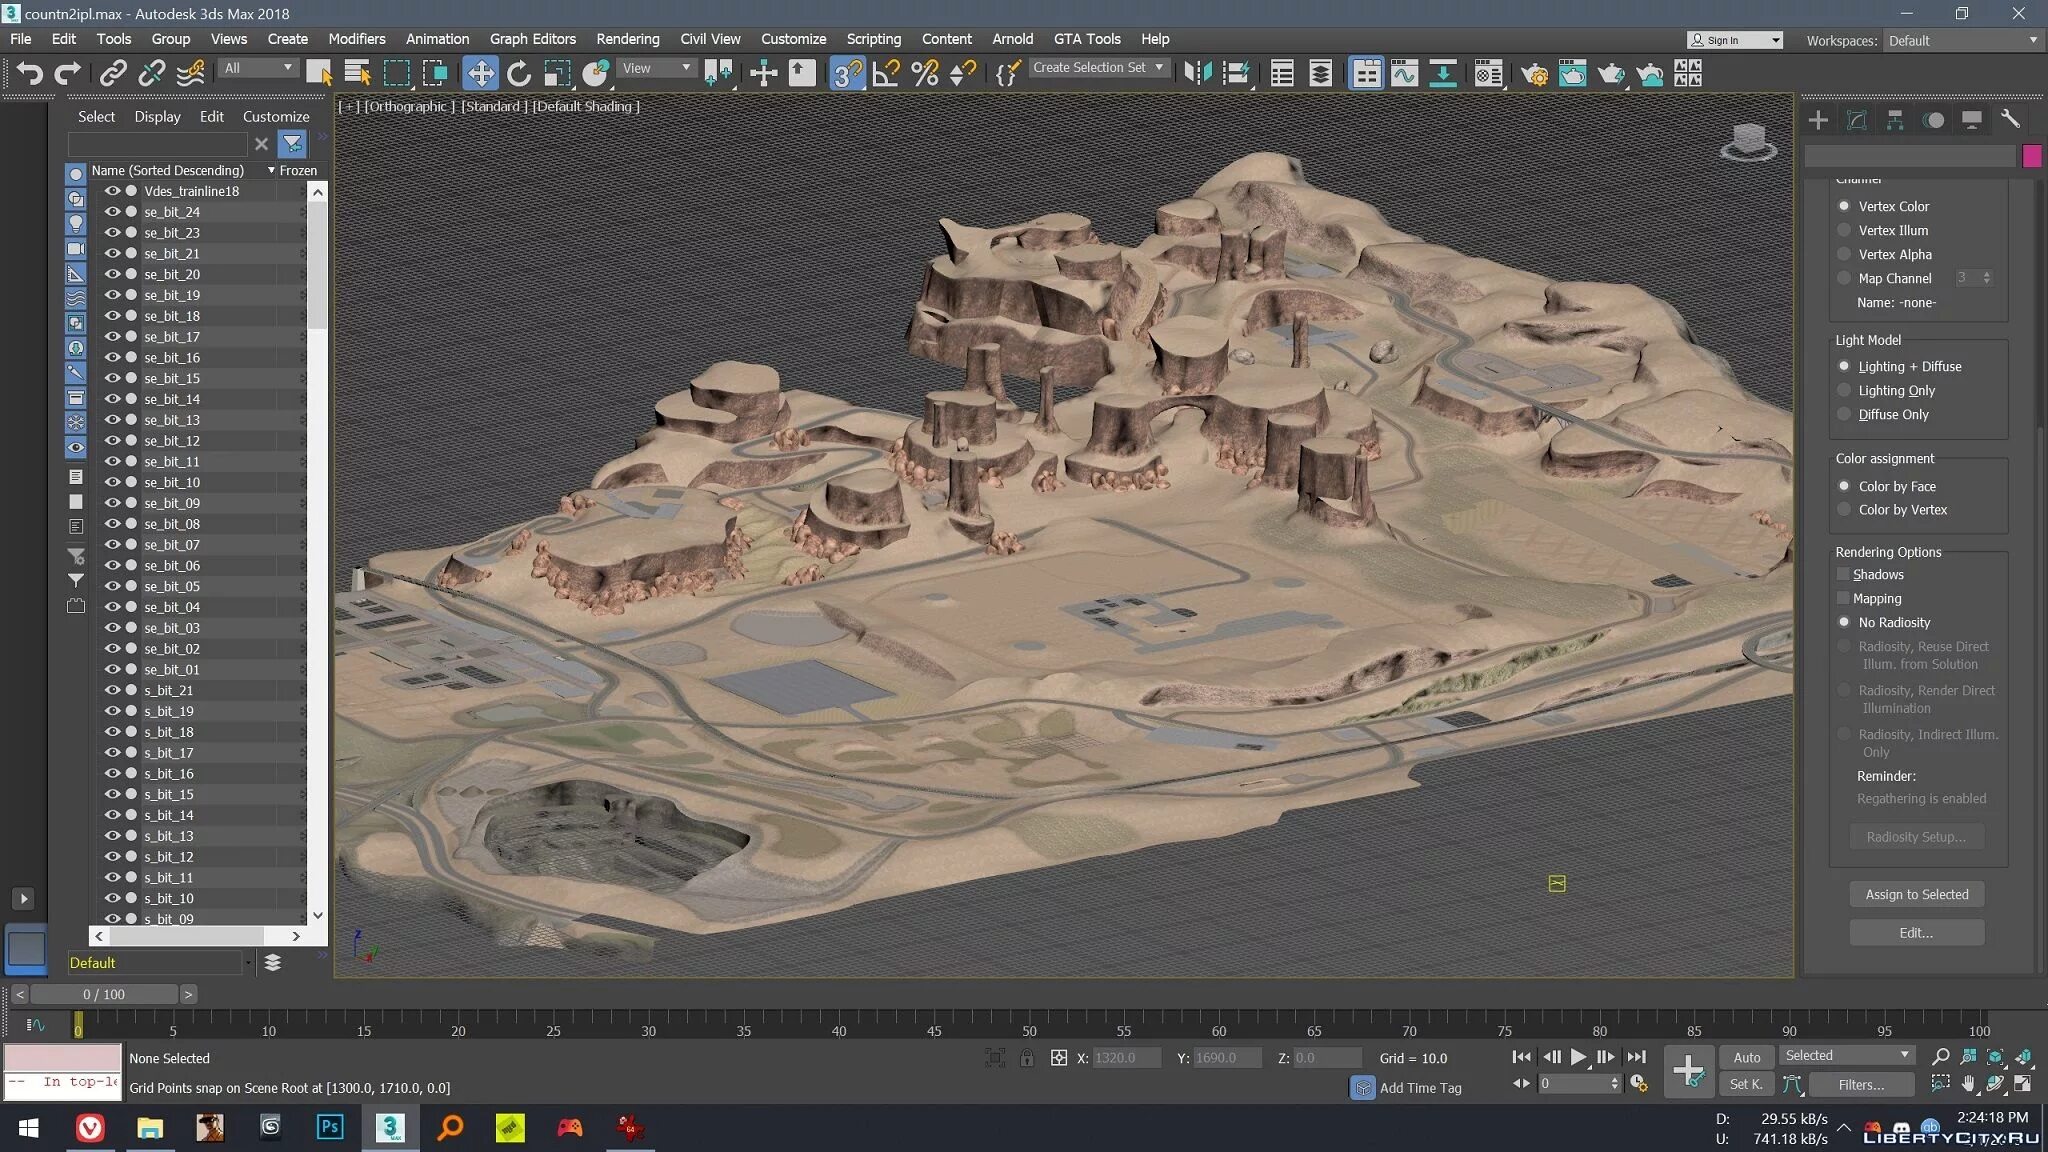Open the GTA Tools menu
The image size is (2048, 1152).
click(x=1086, y=39)
